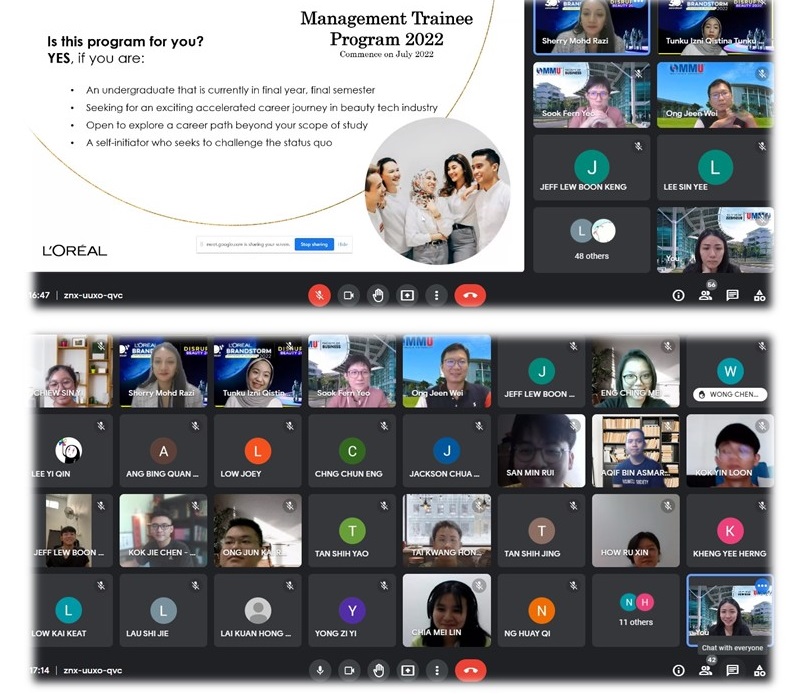Select the ENG CHING ME video tile

636,371
